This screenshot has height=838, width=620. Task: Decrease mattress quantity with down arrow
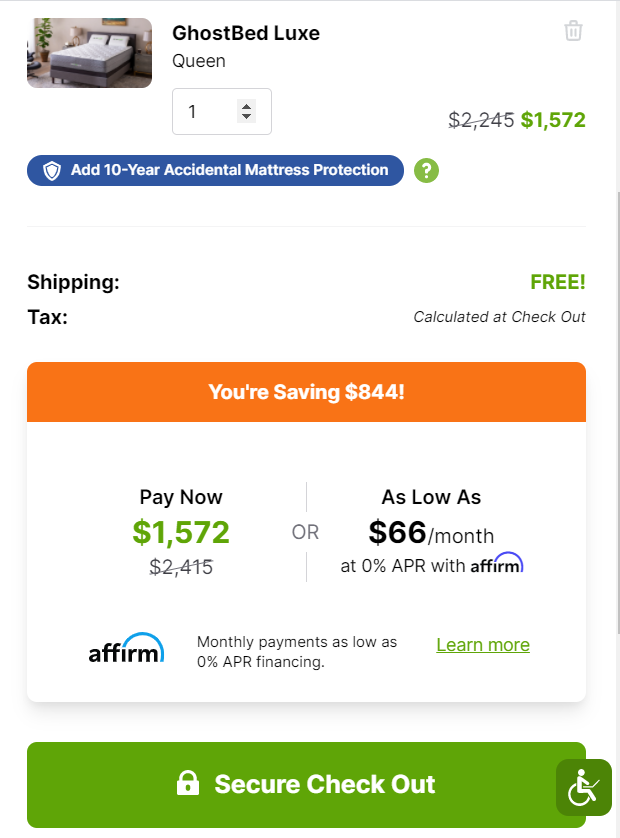(247, 118)
